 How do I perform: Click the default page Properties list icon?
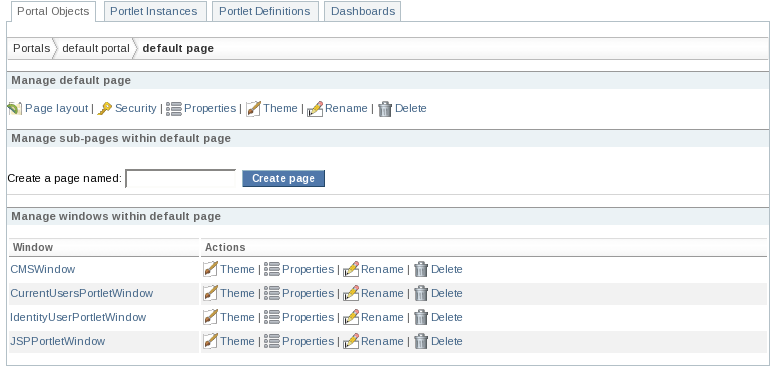174,108
